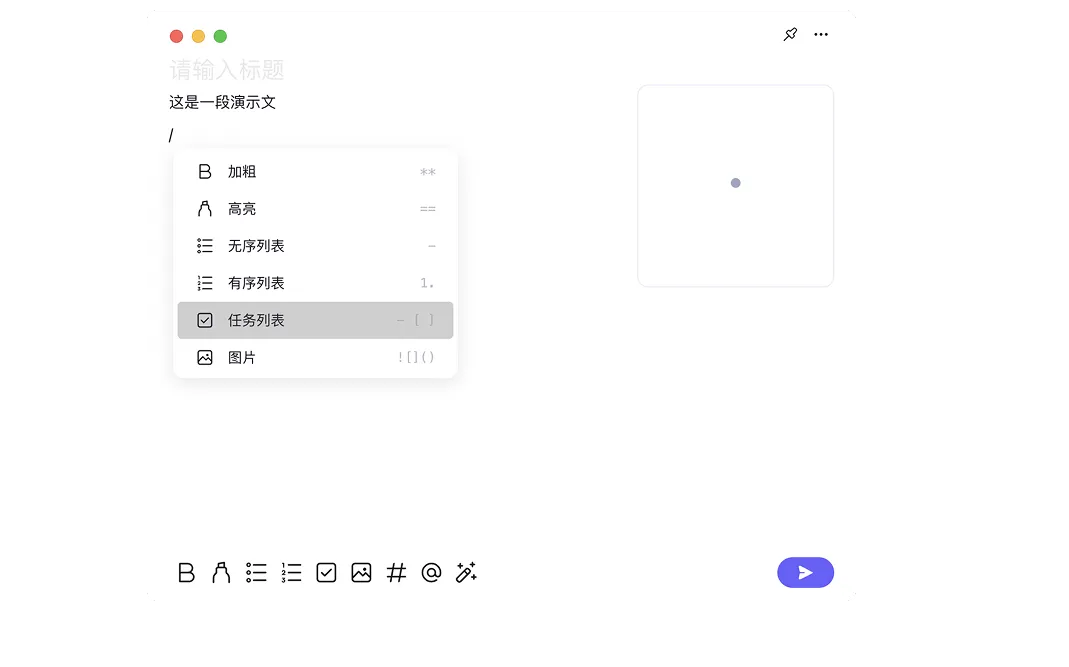This screenshot has width=1069, height=667.
Task: Click the text 这是一段演示文
Action: pyautogui.click(x=222, y=102)
